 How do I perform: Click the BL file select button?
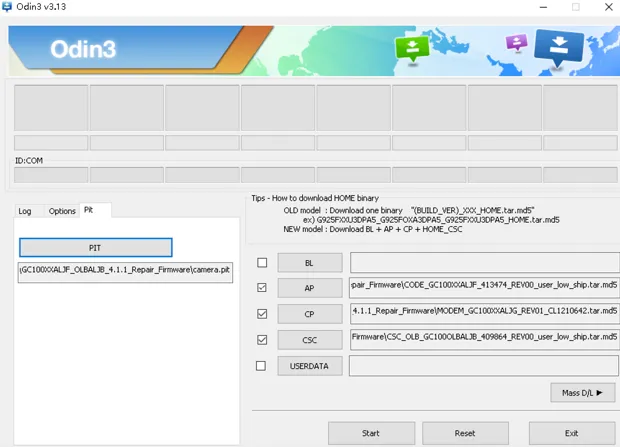(x=310, y=263)
